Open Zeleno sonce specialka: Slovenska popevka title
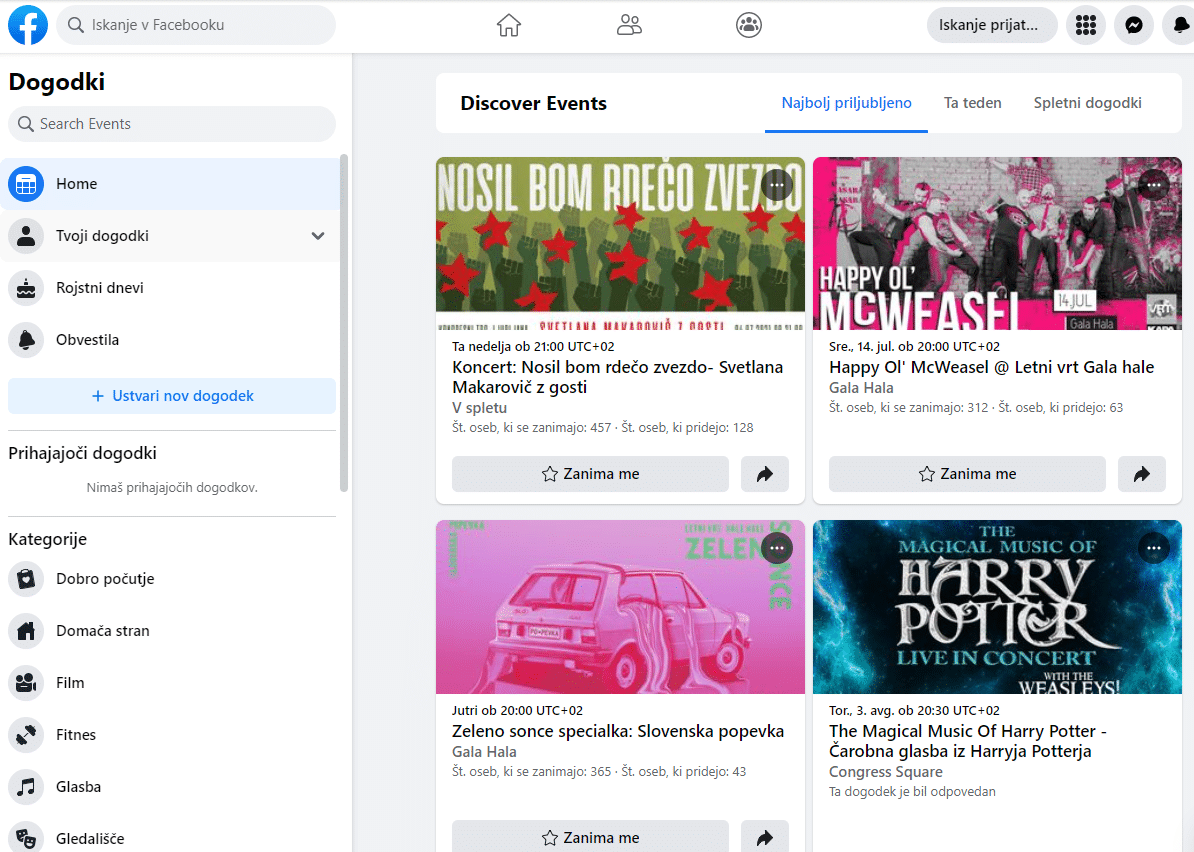 [618, 731]
